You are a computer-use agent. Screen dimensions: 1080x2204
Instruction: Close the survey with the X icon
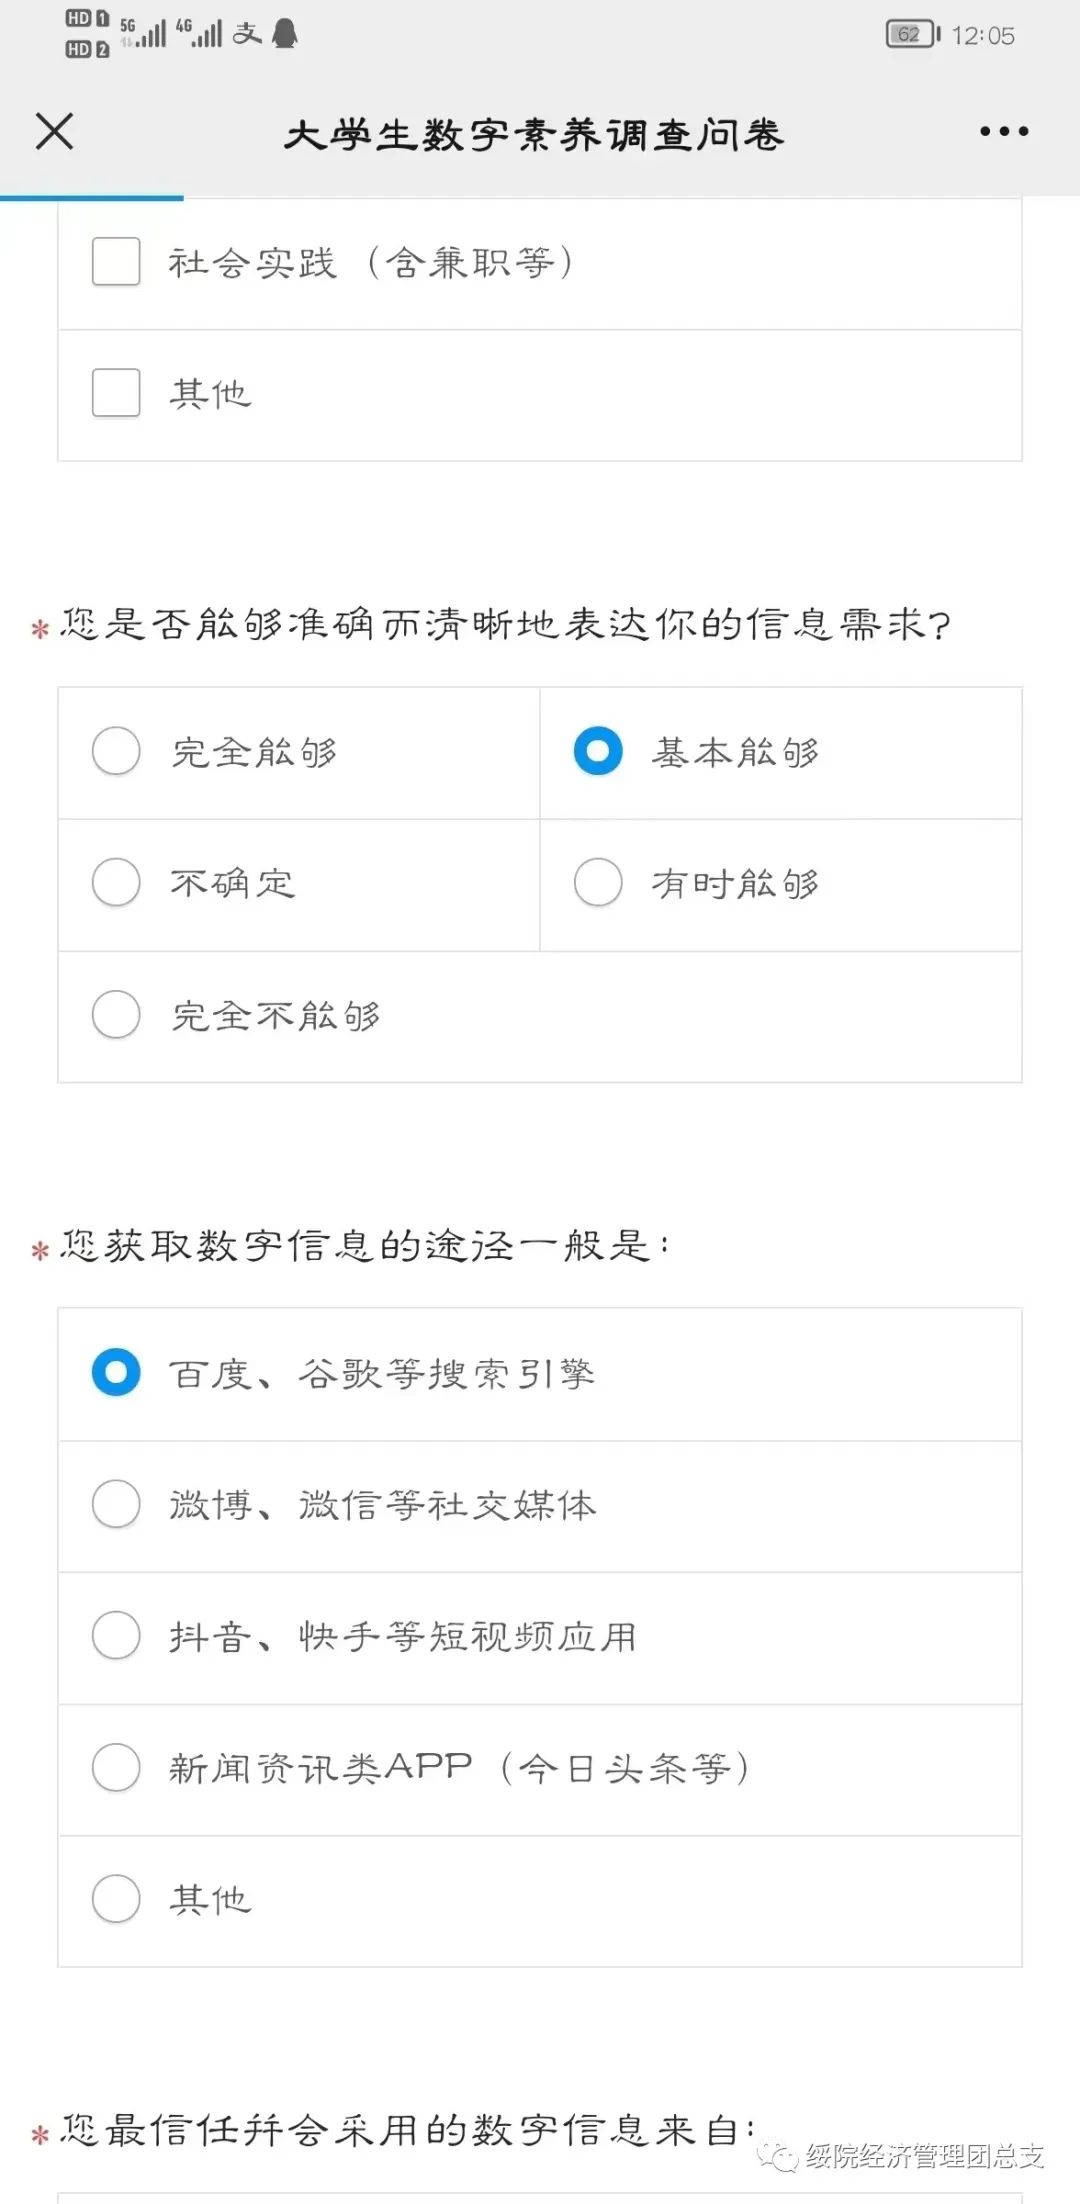tap(55, 131)
